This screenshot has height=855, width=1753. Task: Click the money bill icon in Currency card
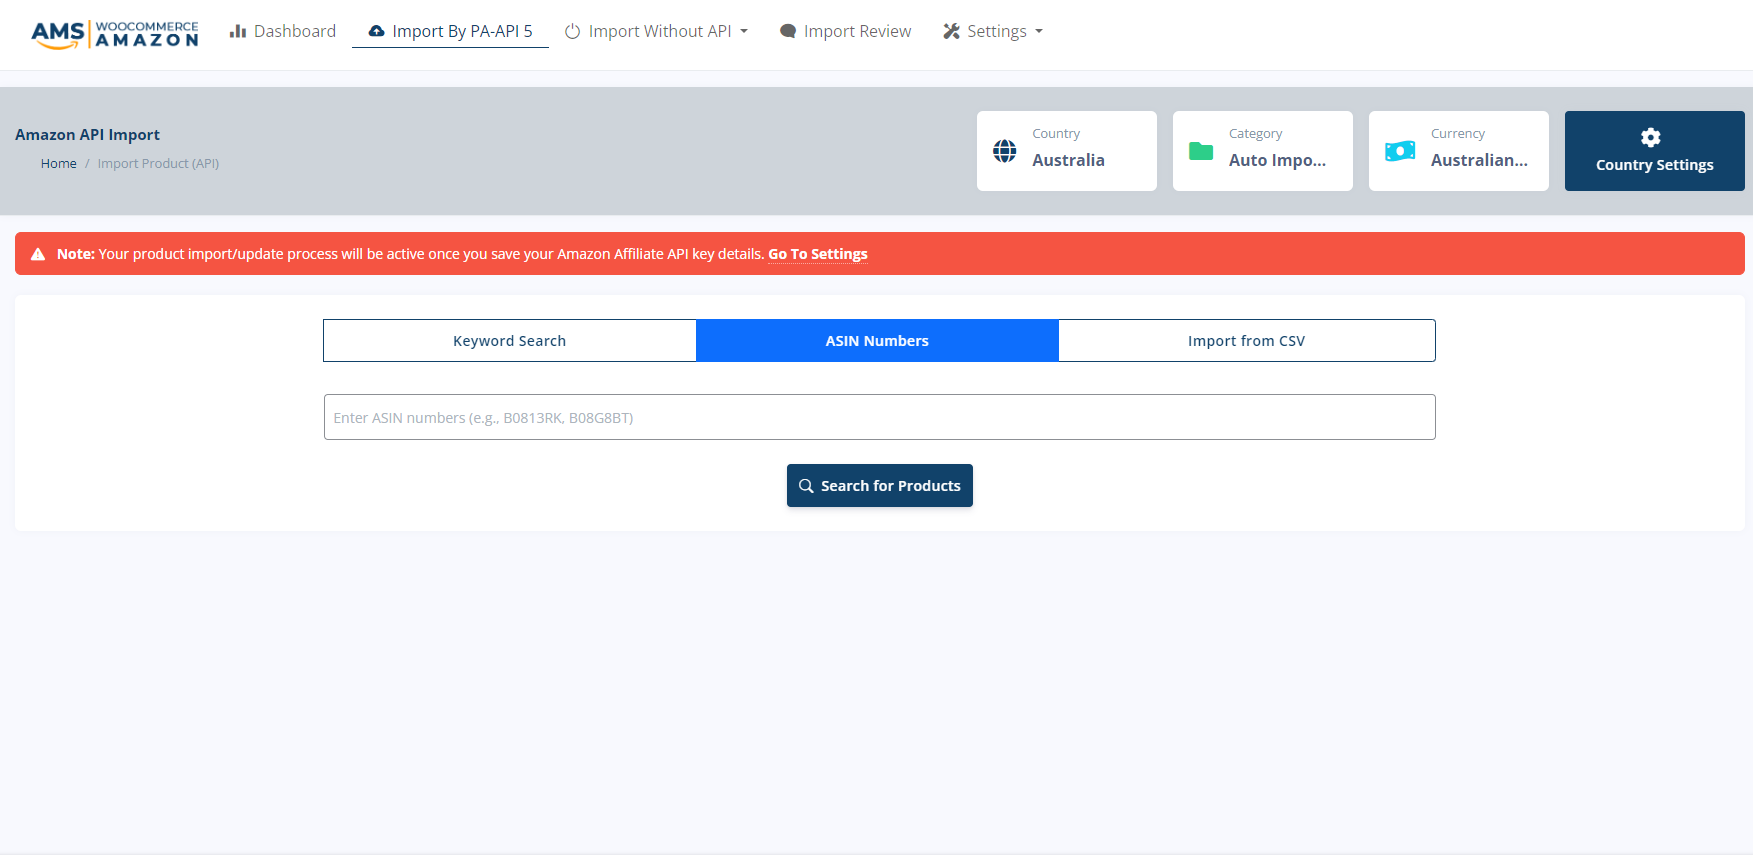tap(1400, 151)
